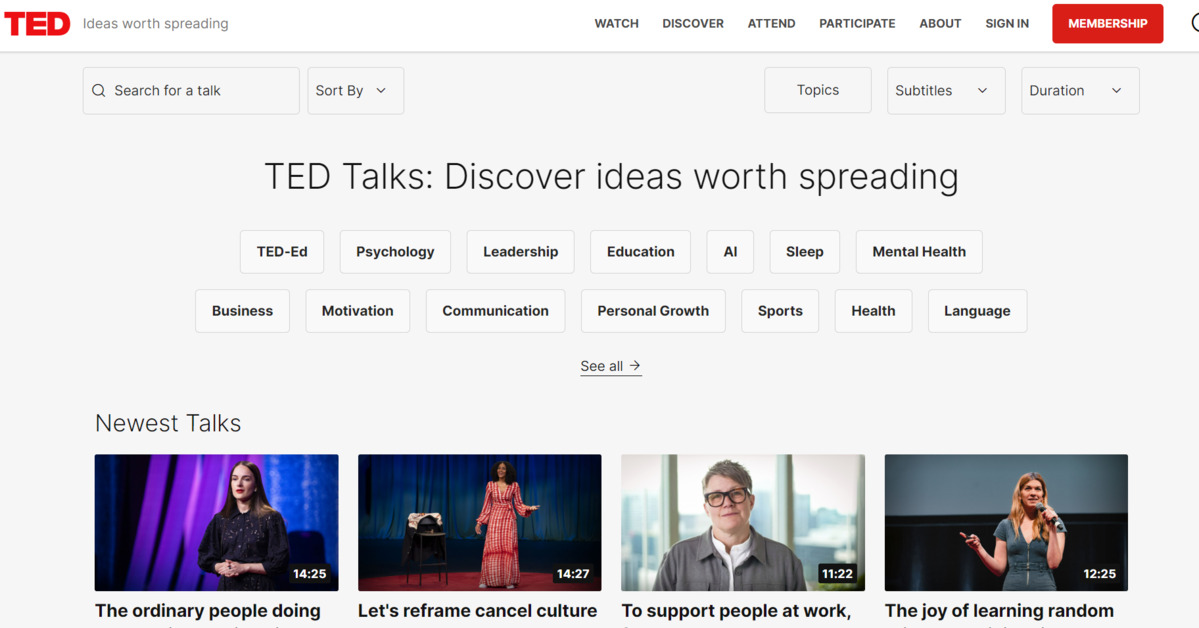Select the Education topic chip
This screenshot has height=628, width=1199.
click(x=641, y=252)
